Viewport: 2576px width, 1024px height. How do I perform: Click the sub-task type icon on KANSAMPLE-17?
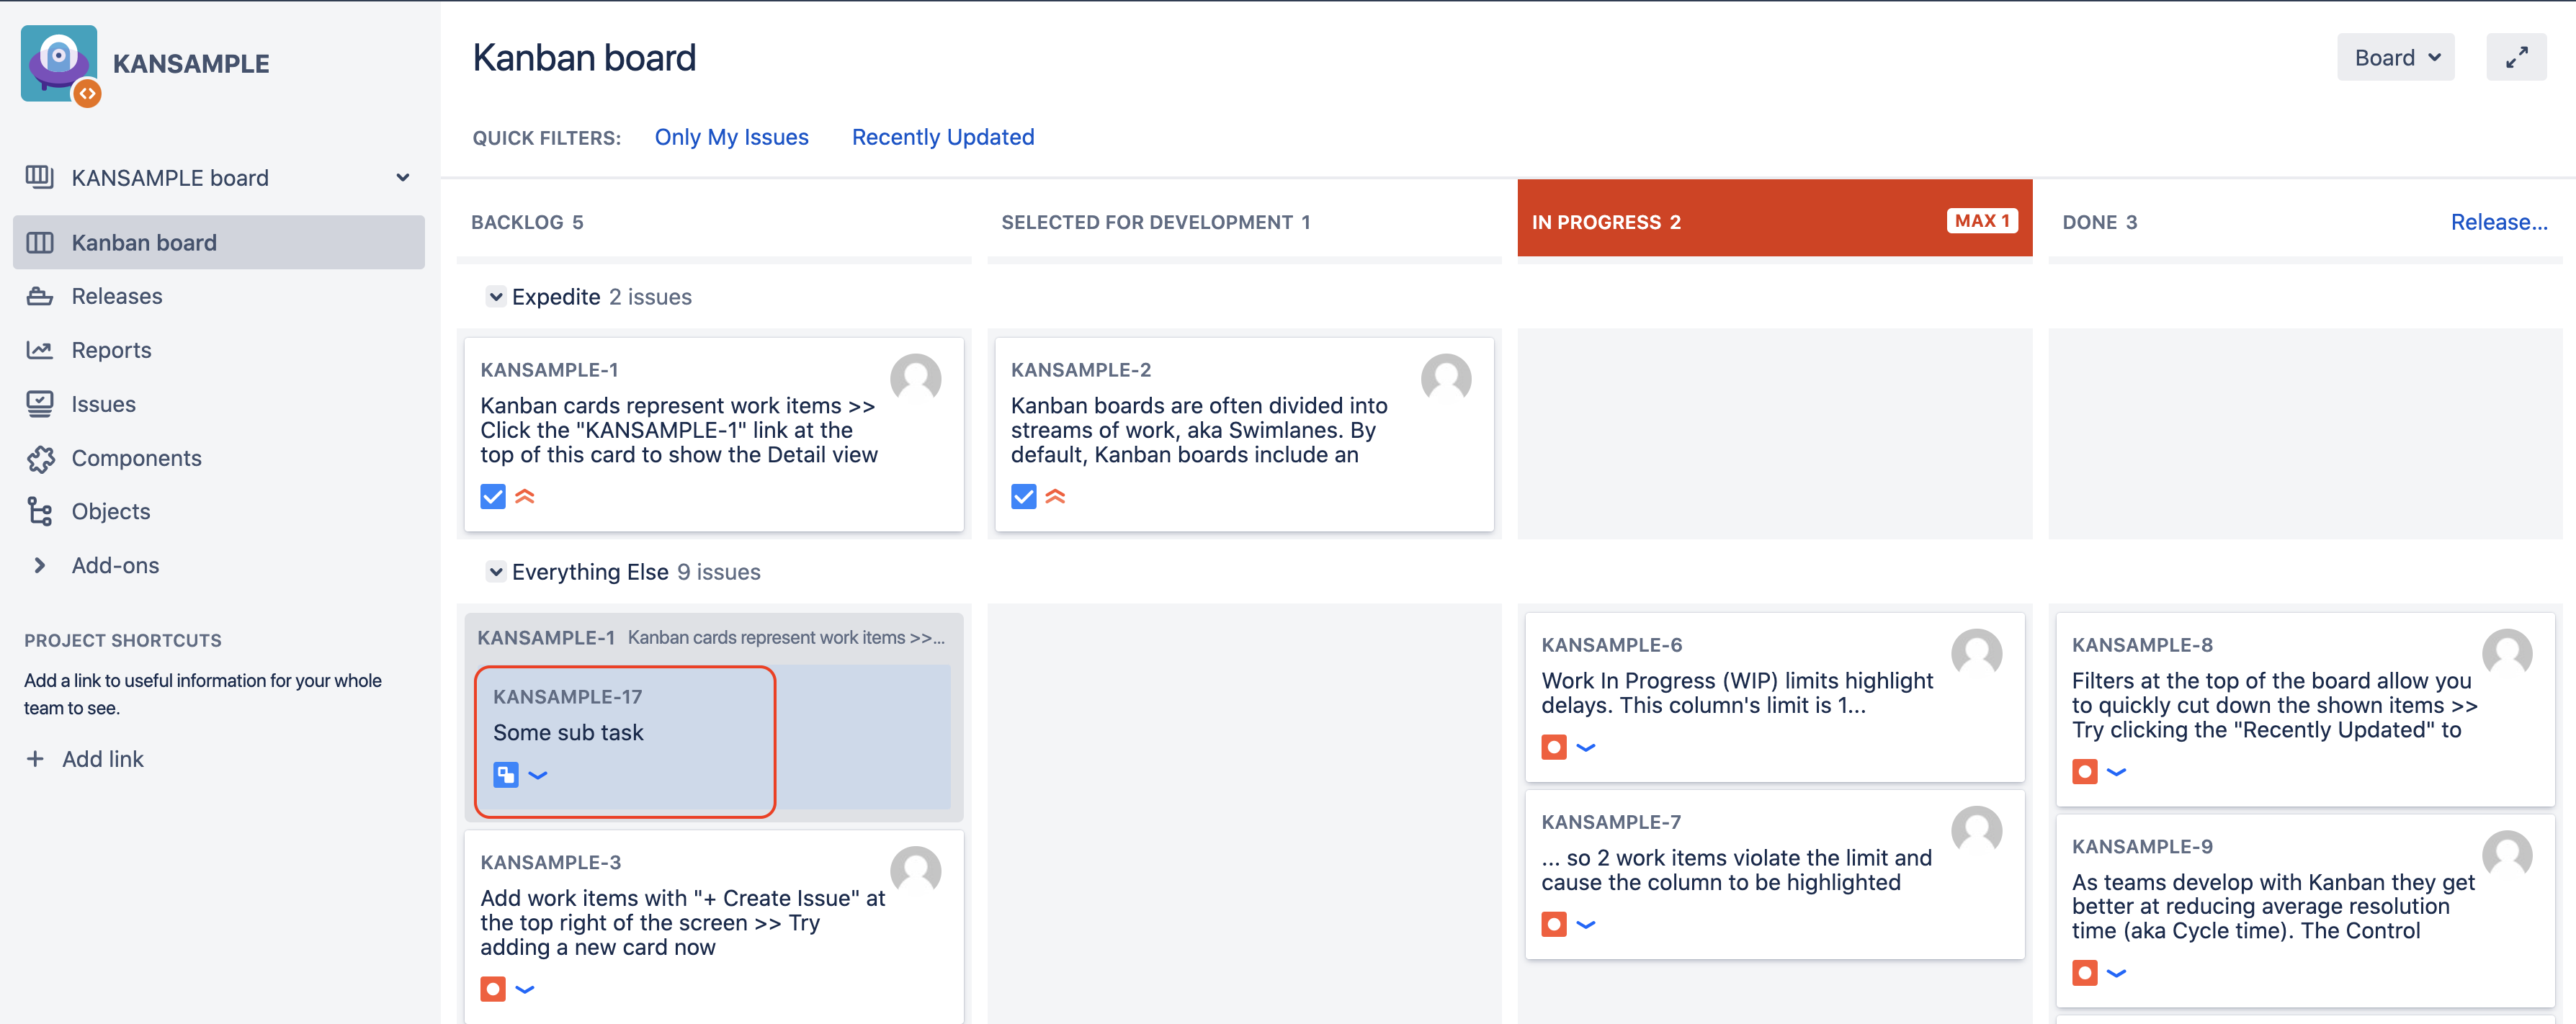(506, 775)
